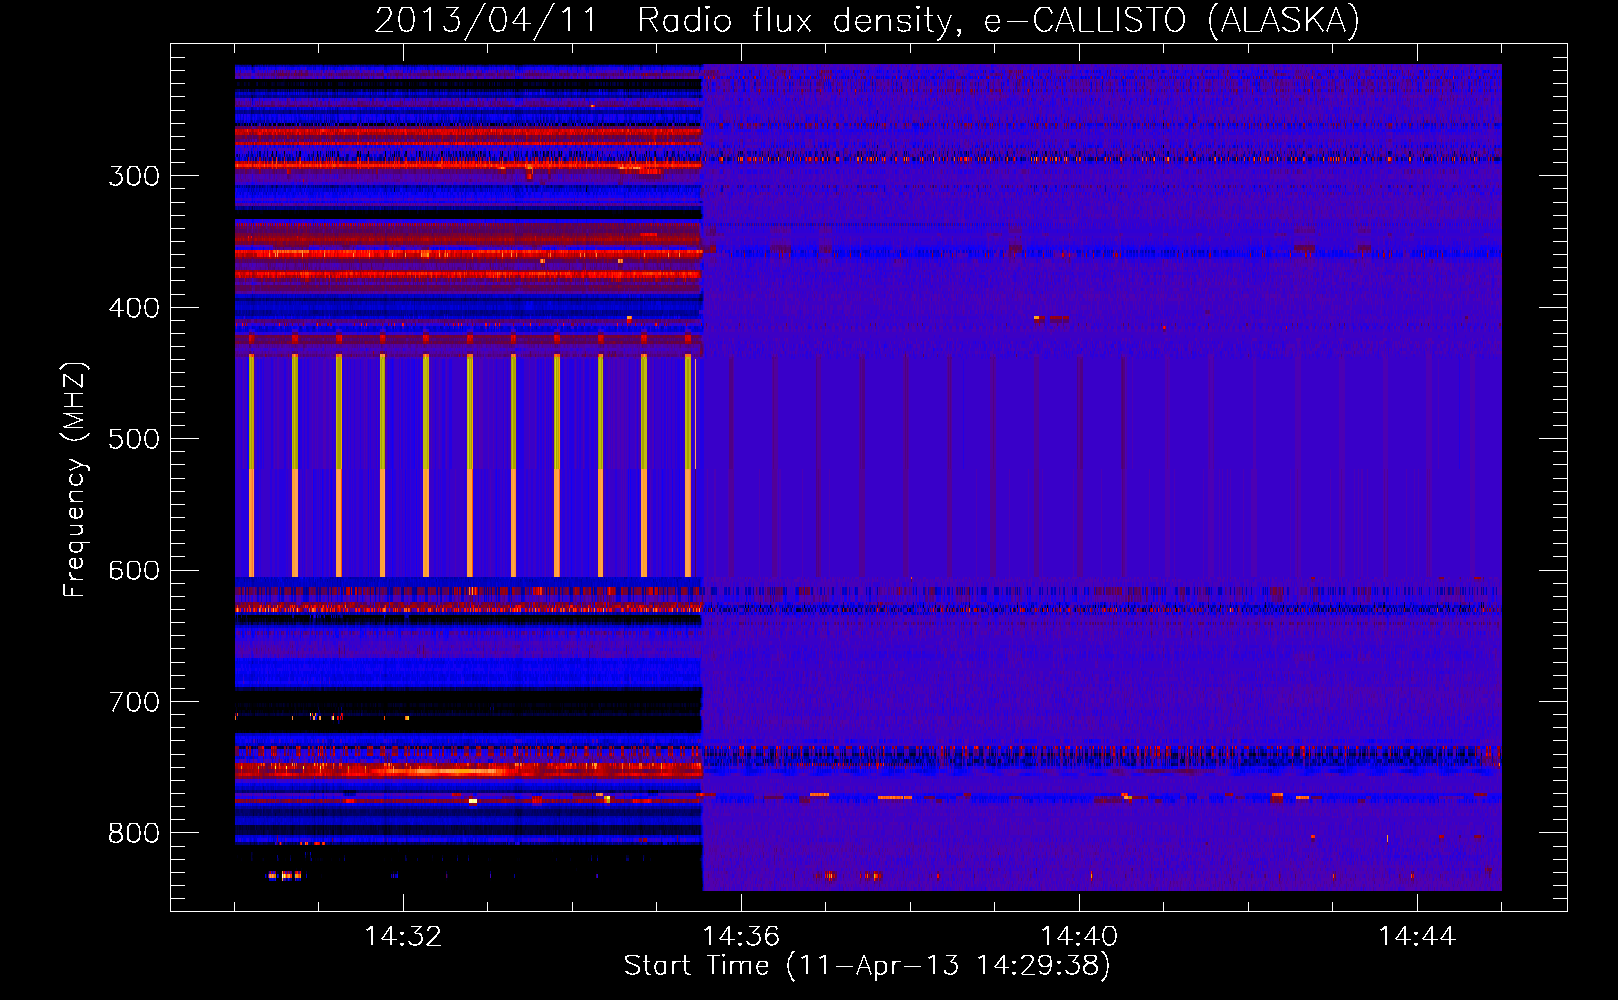This screenshot has height=1000, width=1618.
Task: Click the 400 frequency tick label
Action: click(134, 308)
